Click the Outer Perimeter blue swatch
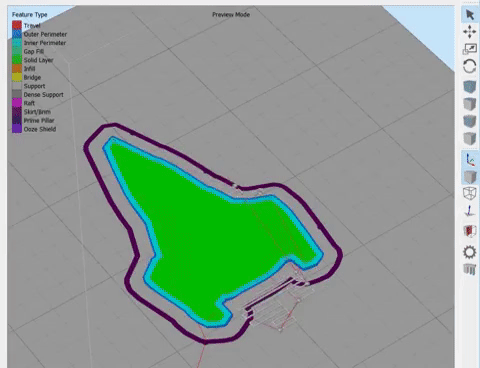This screenshot has height=368, width=480. (x=17, y=34)
